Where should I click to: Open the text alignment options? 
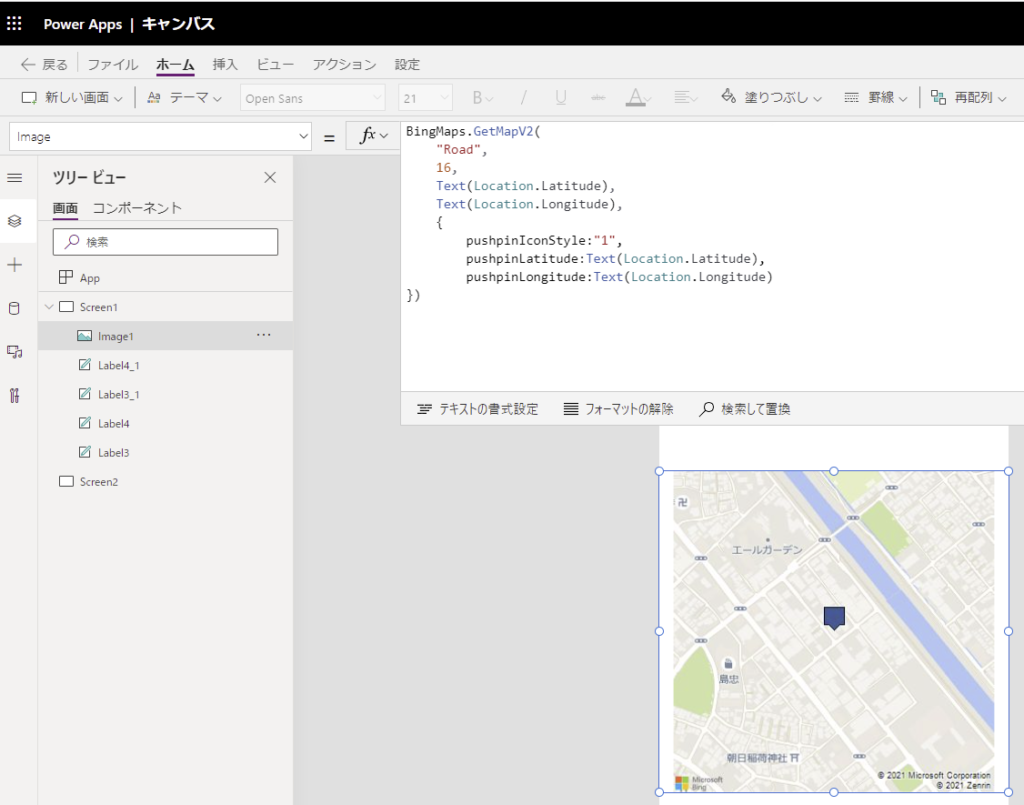[x=686, y=98]
